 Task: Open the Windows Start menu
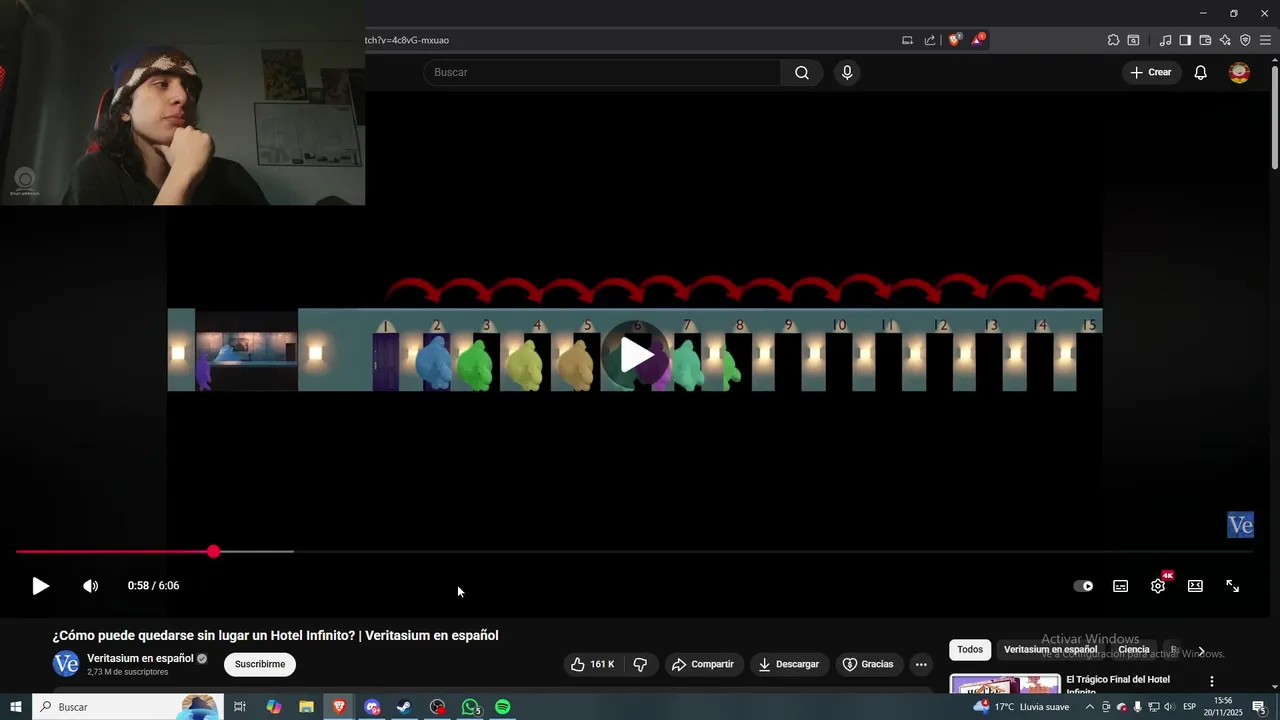(x=16, y=707)
